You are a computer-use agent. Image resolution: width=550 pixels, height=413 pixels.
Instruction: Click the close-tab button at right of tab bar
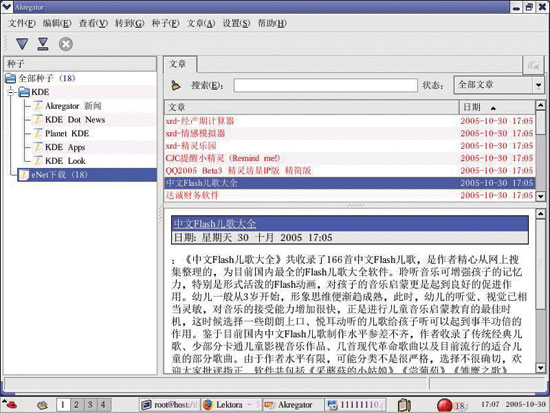point(533,65)
